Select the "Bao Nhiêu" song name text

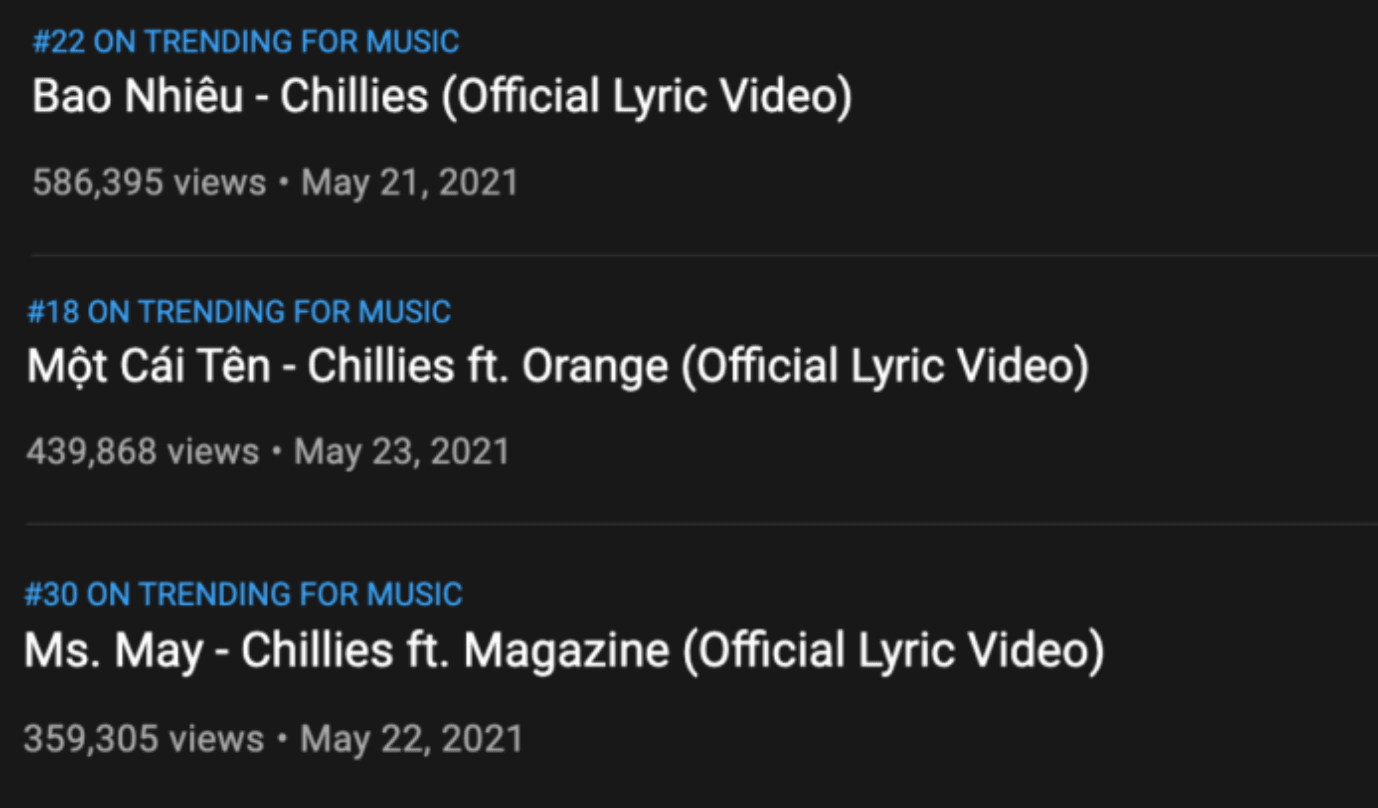click(x=137, y=97)
